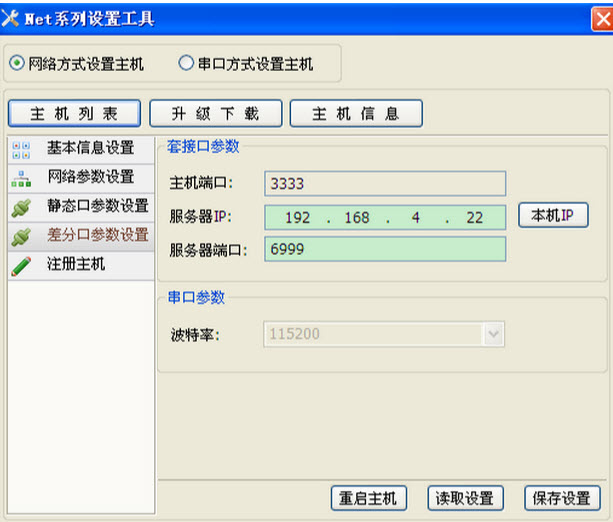Image resolution: width=613 pixels, height=522 pixels.
Task: Click the 168 octet of 服务器IP
Action: [357, 217]
